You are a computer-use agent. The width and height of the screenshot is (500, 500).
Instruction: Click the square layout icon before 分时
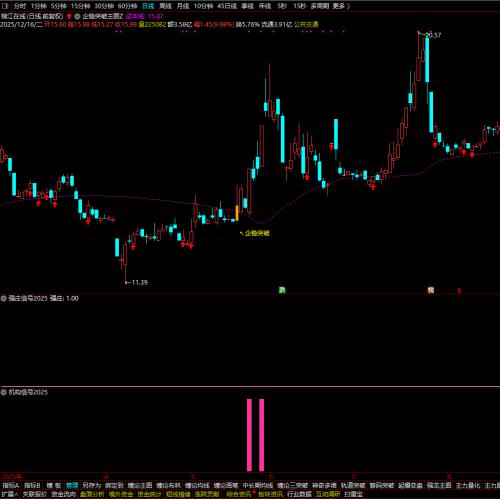(5, 6)
